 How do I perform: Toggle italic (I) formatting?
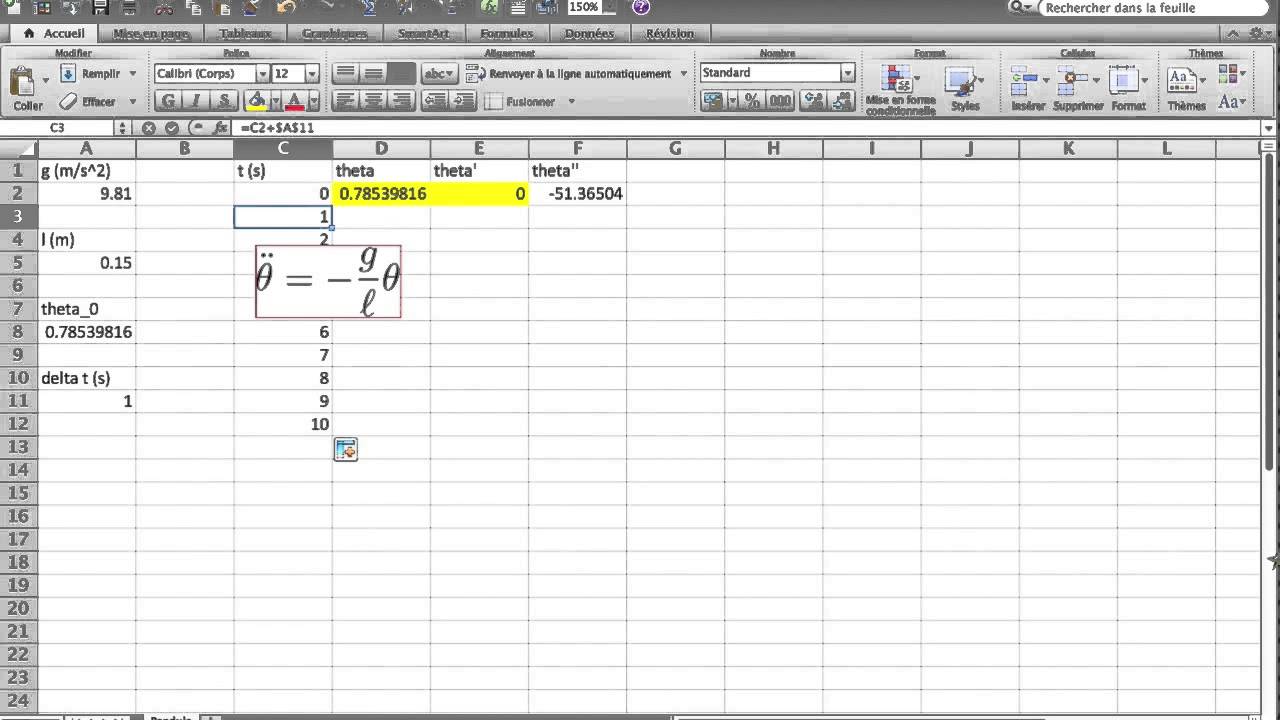coord(195,101)
